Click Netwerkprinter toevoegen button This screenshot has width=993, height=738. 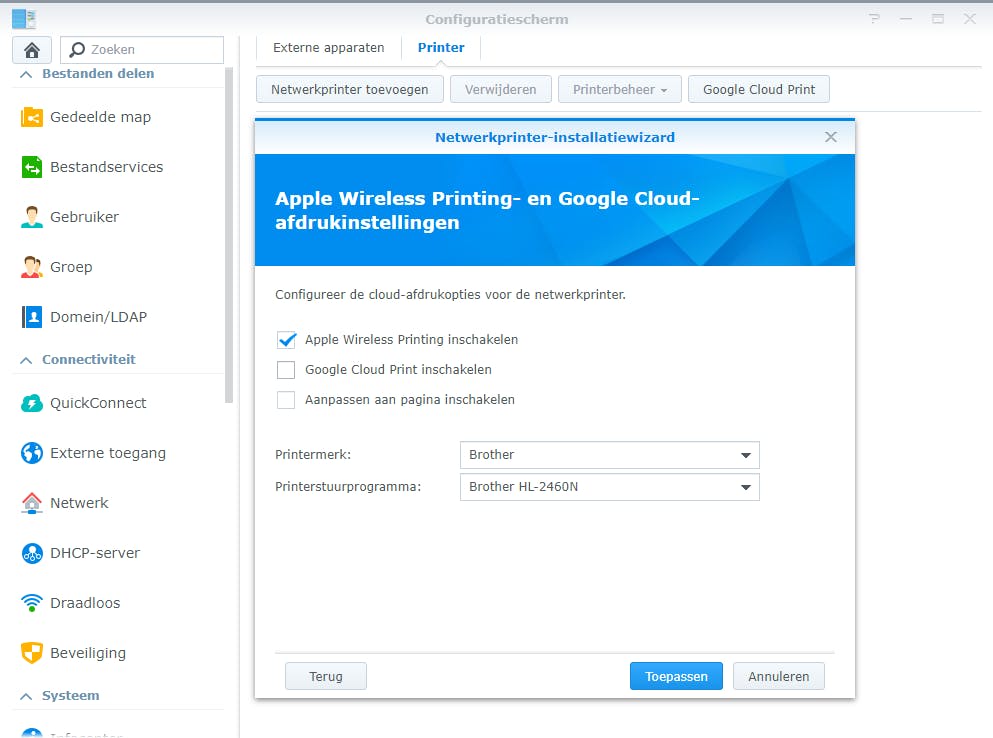coord(350,89)
